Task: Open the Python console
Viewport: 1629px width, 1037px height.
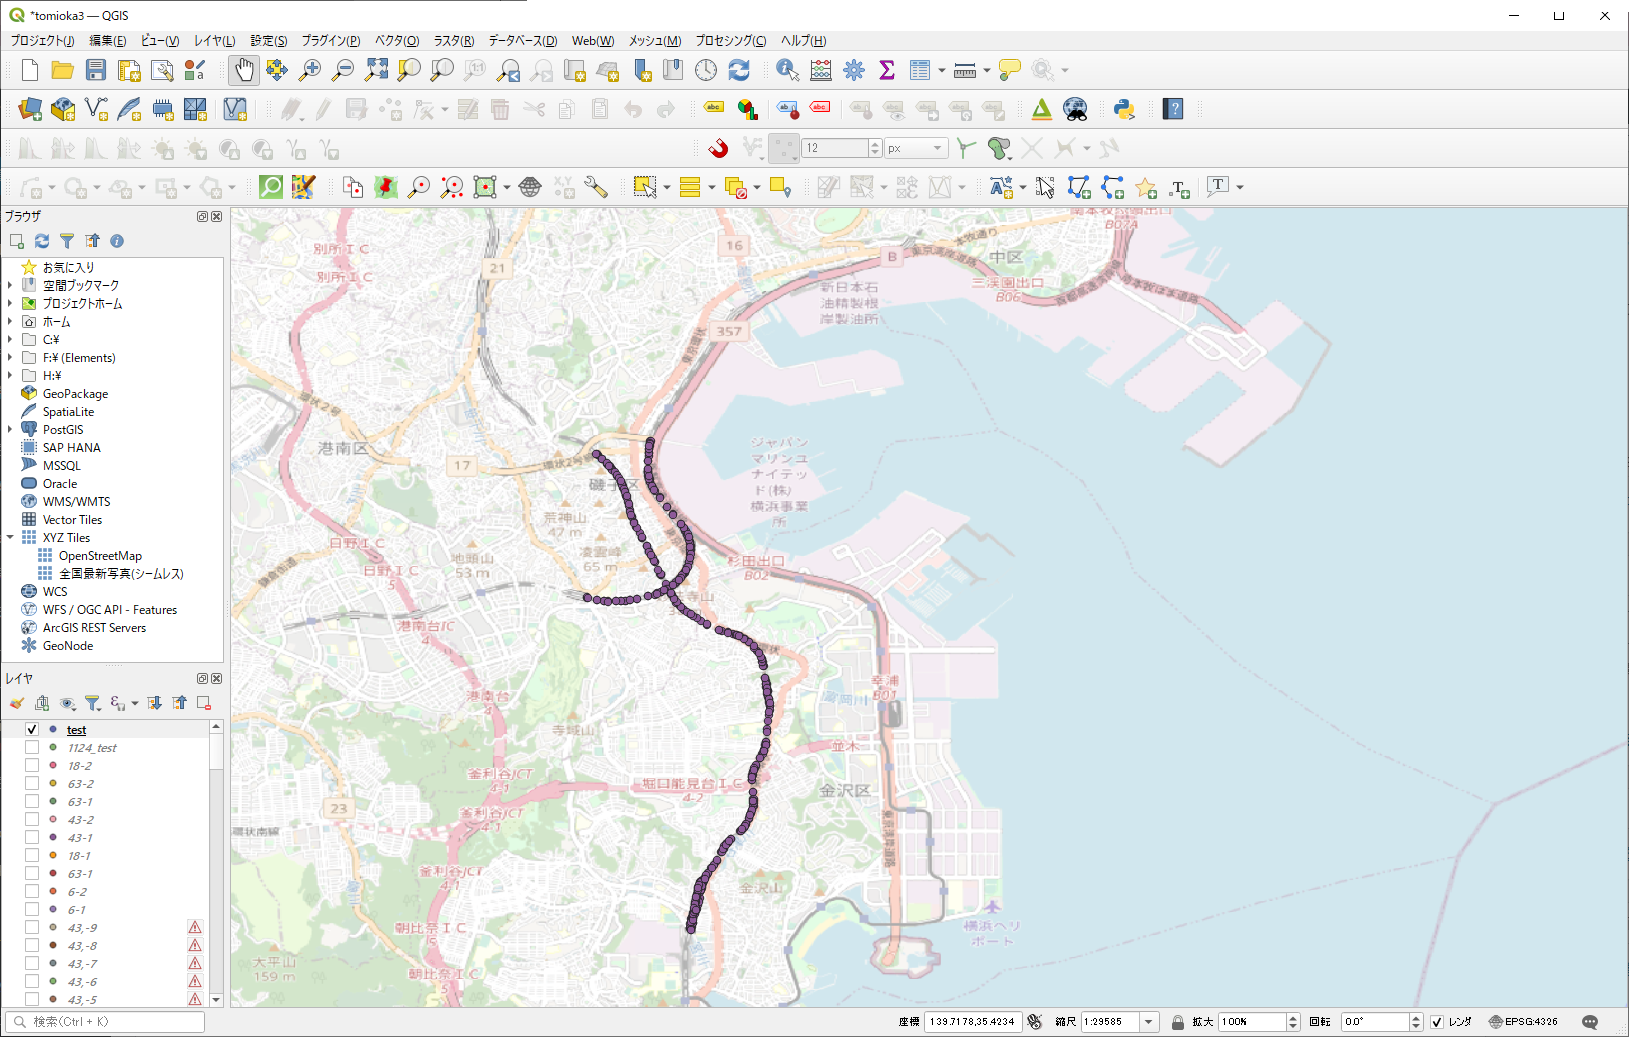Action: 1124,109
